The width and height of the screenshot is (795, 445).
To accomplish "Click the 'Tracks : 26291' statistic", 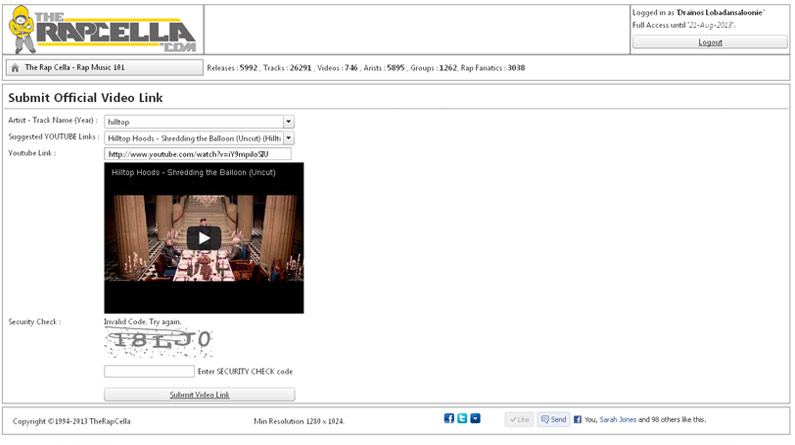I will pyautogui.click(x=287, y=67).
